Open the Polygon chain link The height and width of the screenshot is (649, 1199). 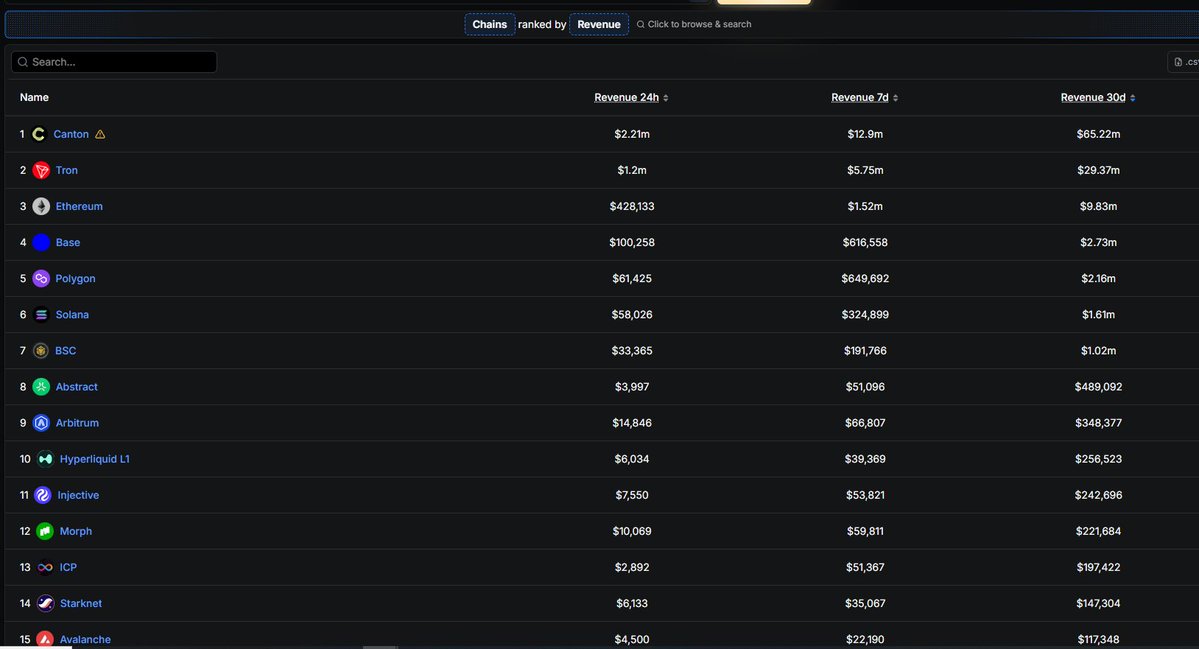[75, 278]
